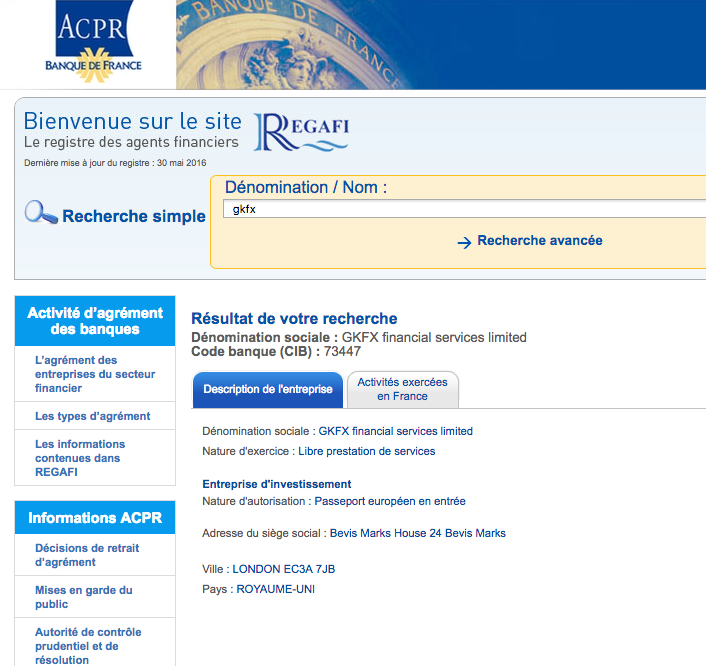
Task: Click GKFX financial services limited in description
Action: pos(395,431)
